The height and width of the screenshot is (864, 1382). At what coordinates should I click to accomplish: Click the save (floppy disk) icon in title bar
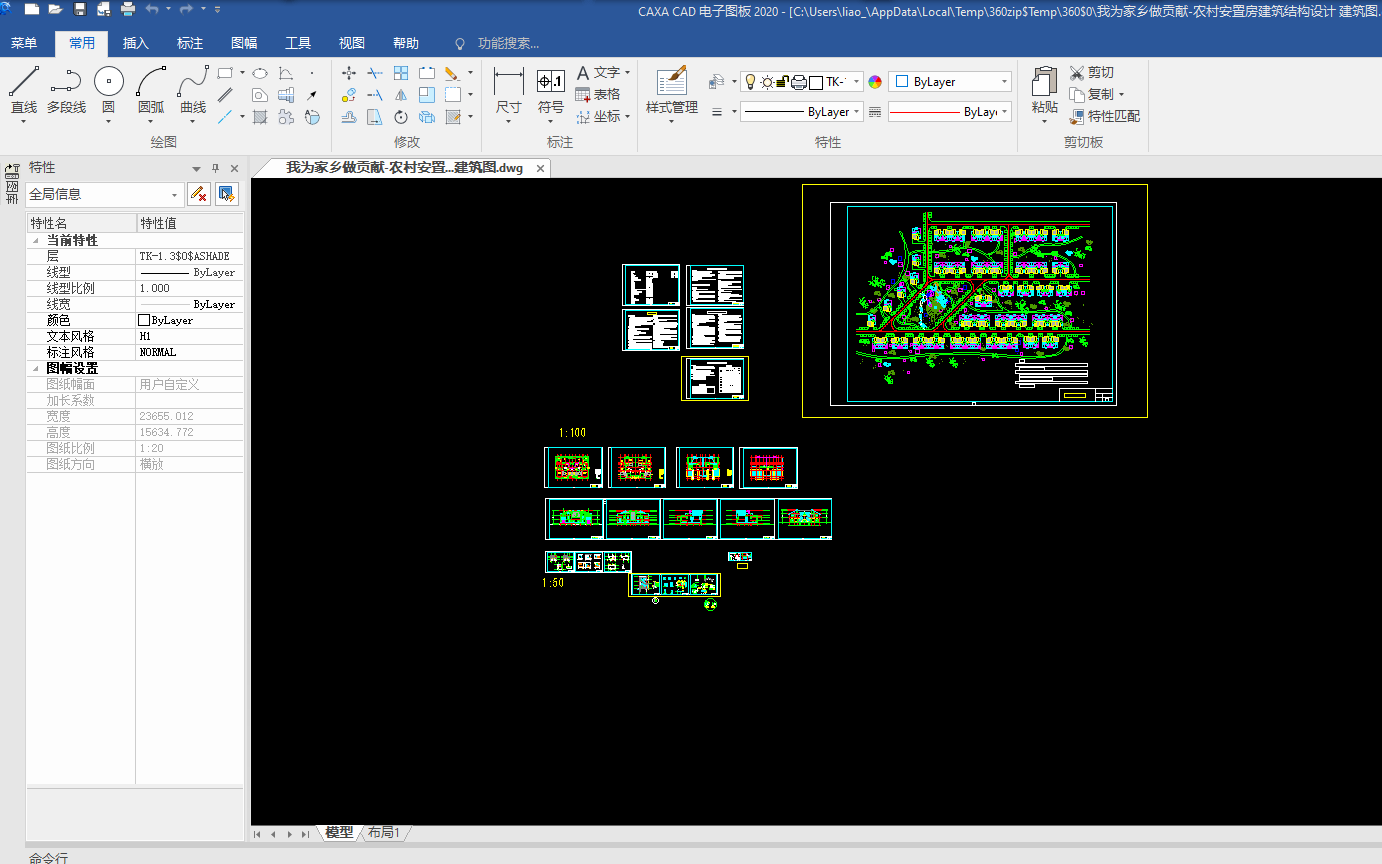pyautogui.click(x=80, y=9)
